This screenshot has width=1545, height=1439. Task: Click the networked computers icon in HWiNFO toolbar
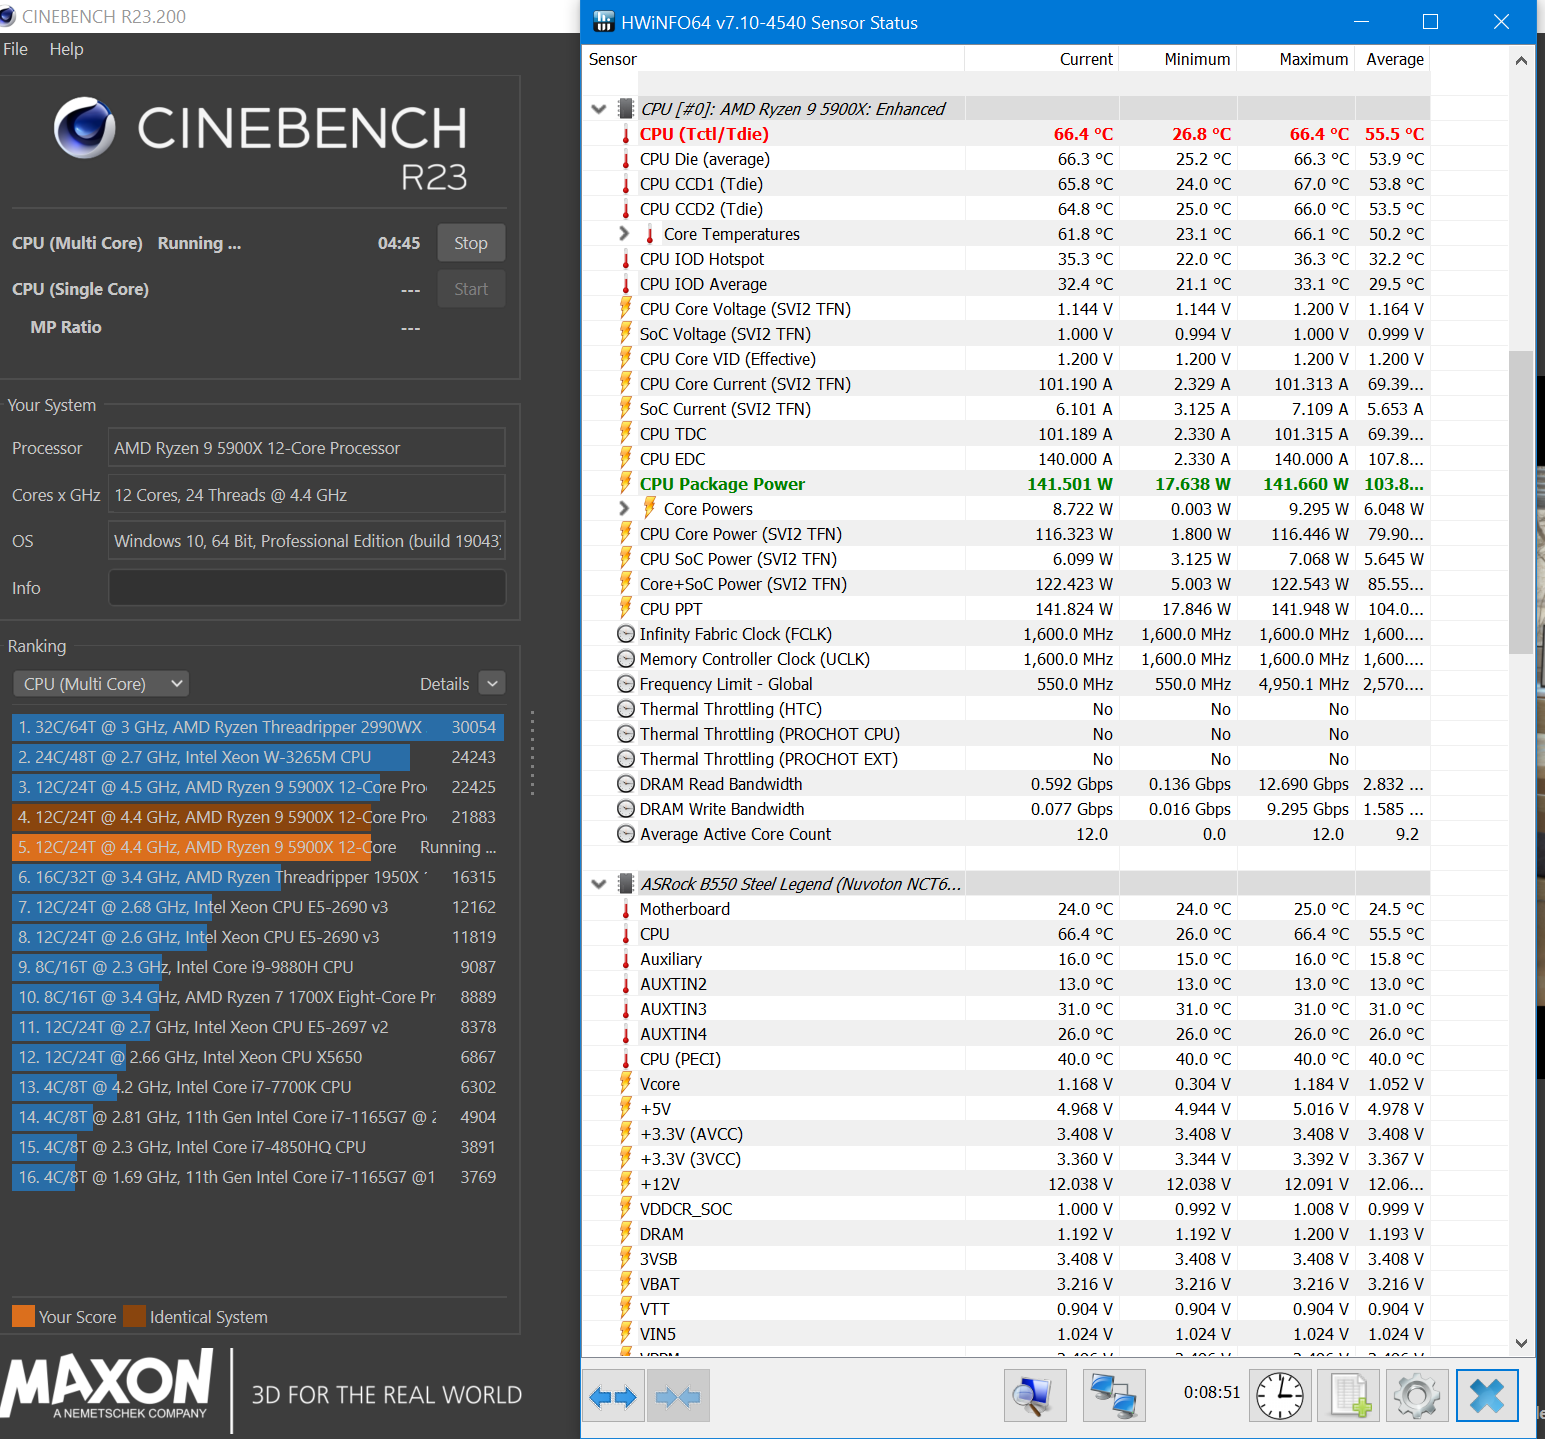1114,1395
